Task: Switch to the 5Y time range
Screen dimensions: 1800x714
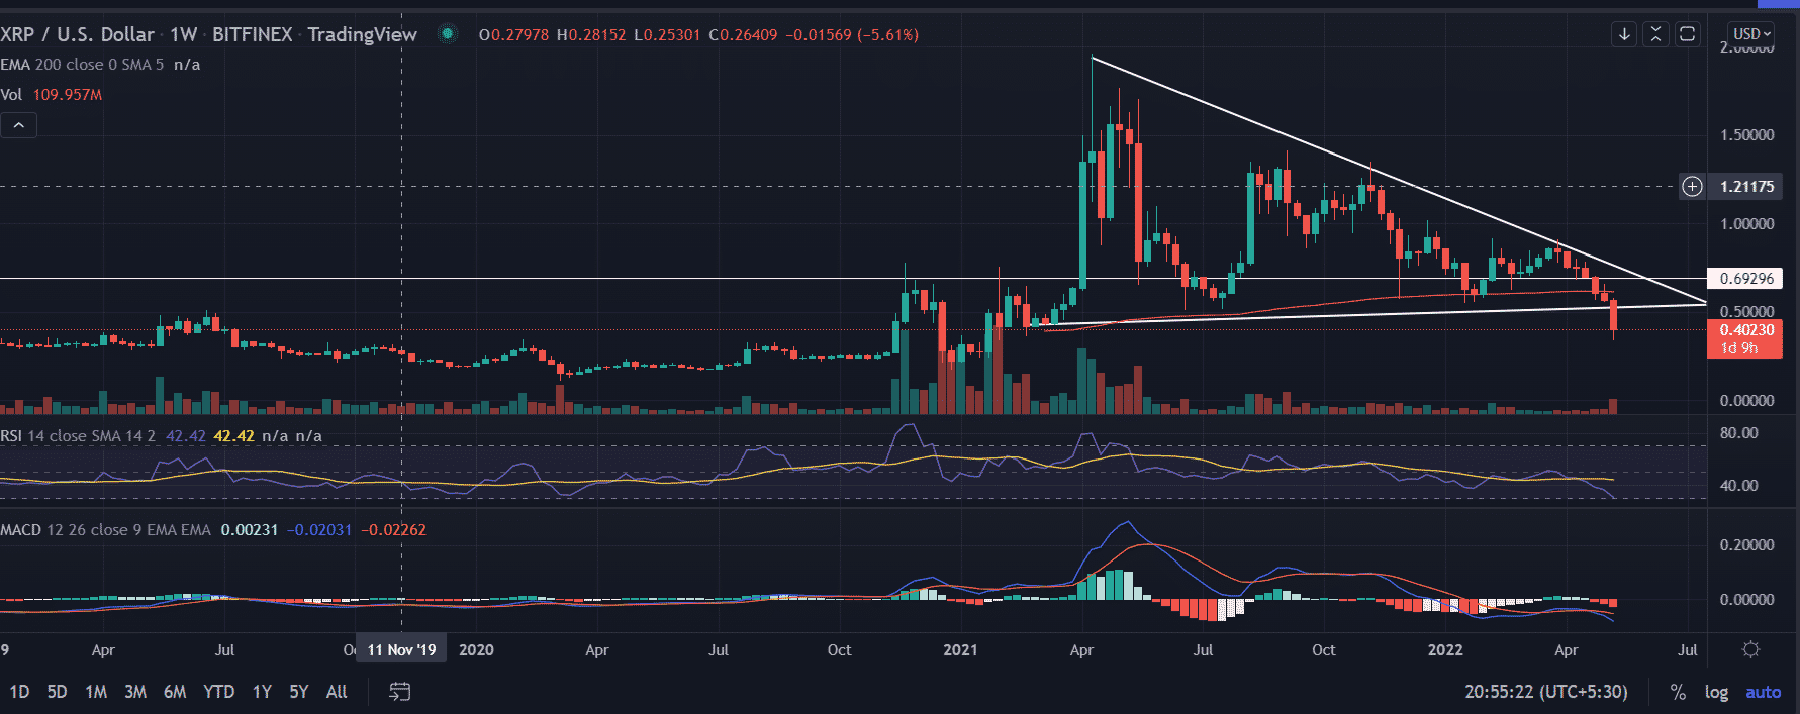Action: pyautogui.click(x=298, y=692)
